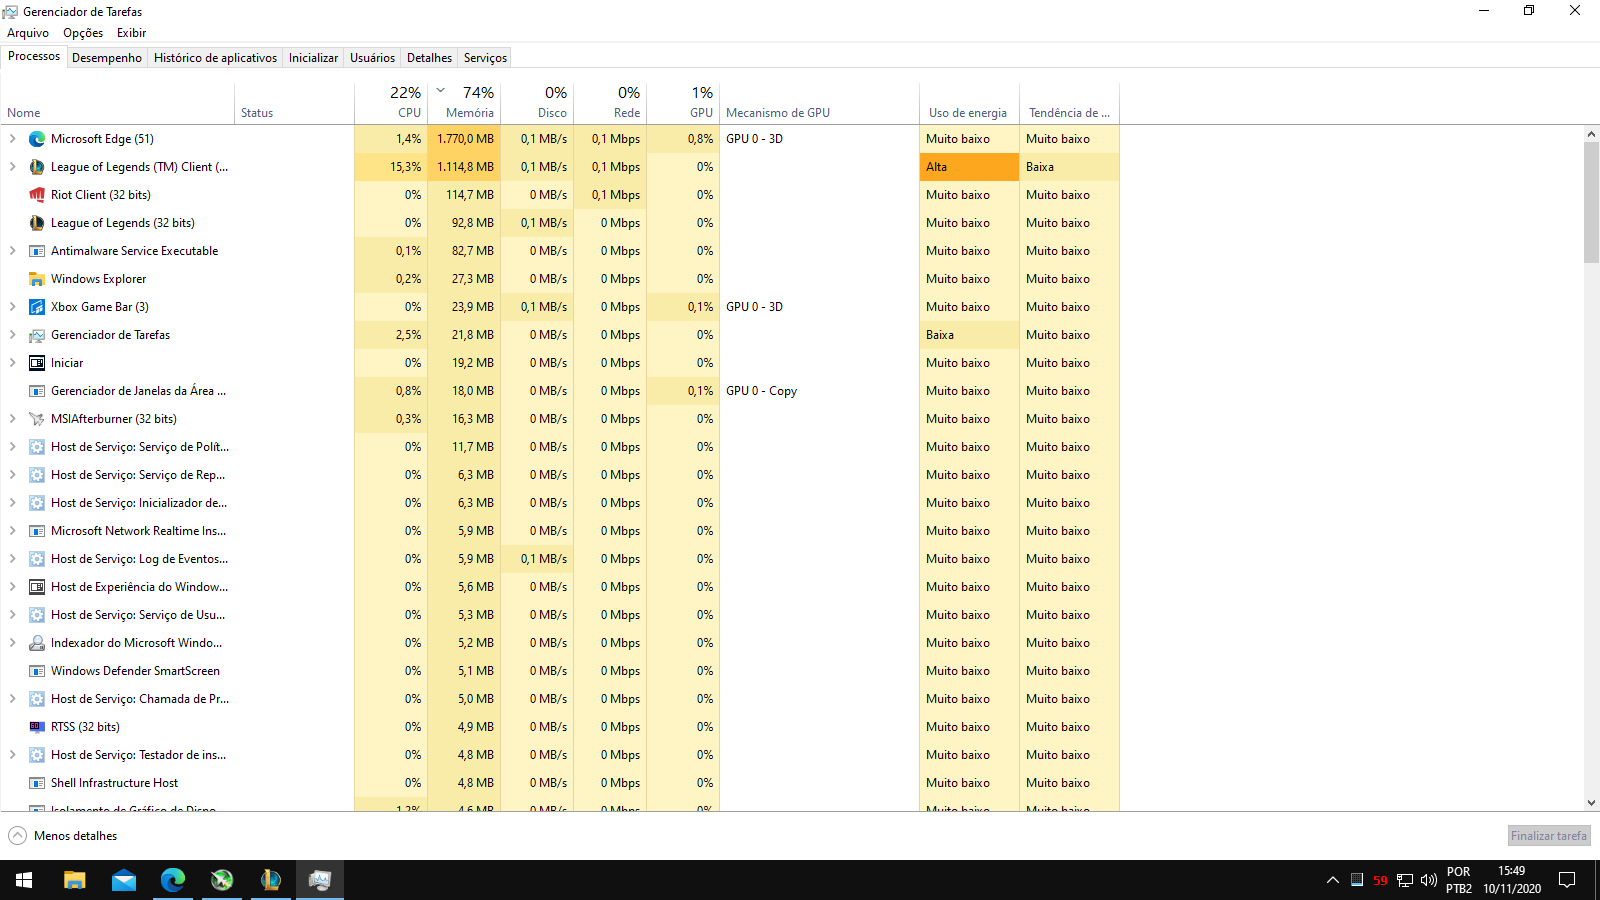This screenshot has width=1600, height=900.
Task: Open the Exibir menu
Action: 131,33
